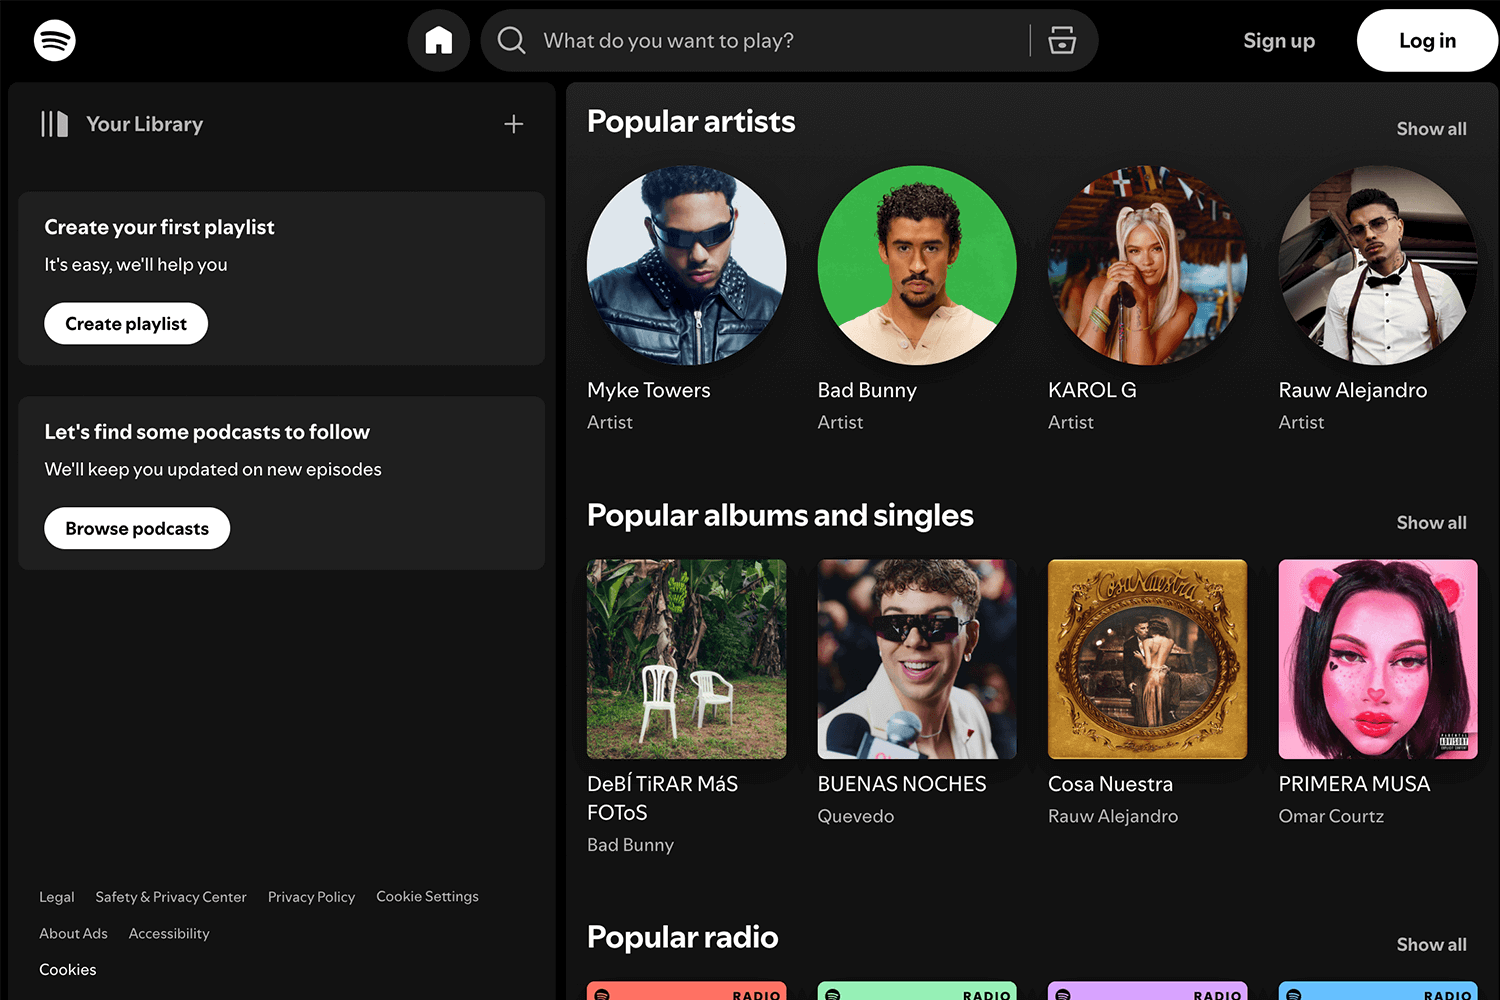Screen dimensions: 1500x1000
Task: Click Bad Bunny under DeBÍ TiRAR MáS FOToS
Action: pyautogui.click(x=630, y=845)
